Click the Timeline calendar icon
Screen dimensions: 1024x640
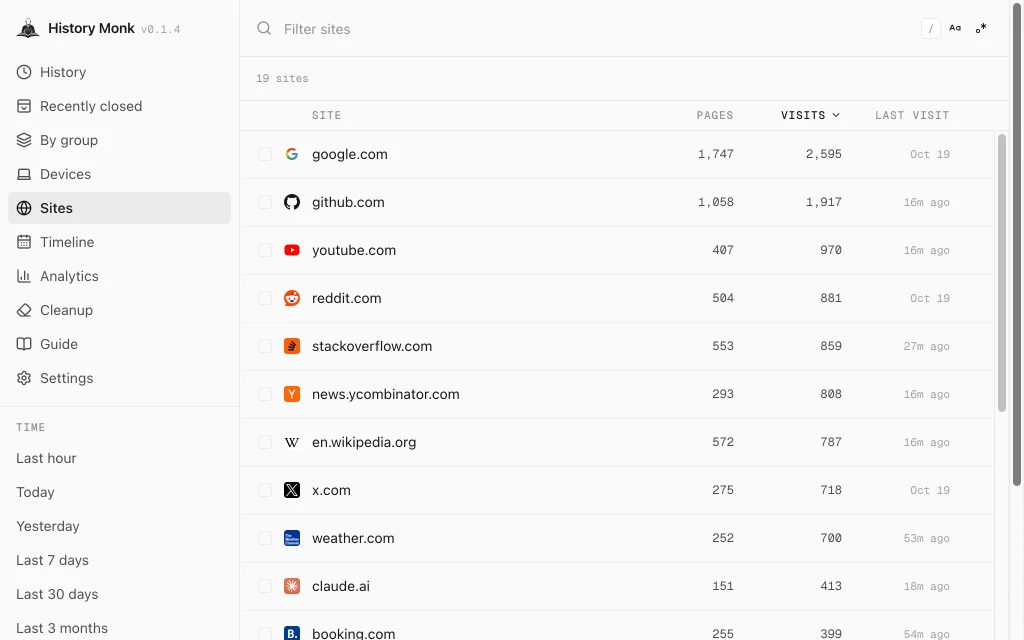24,242
